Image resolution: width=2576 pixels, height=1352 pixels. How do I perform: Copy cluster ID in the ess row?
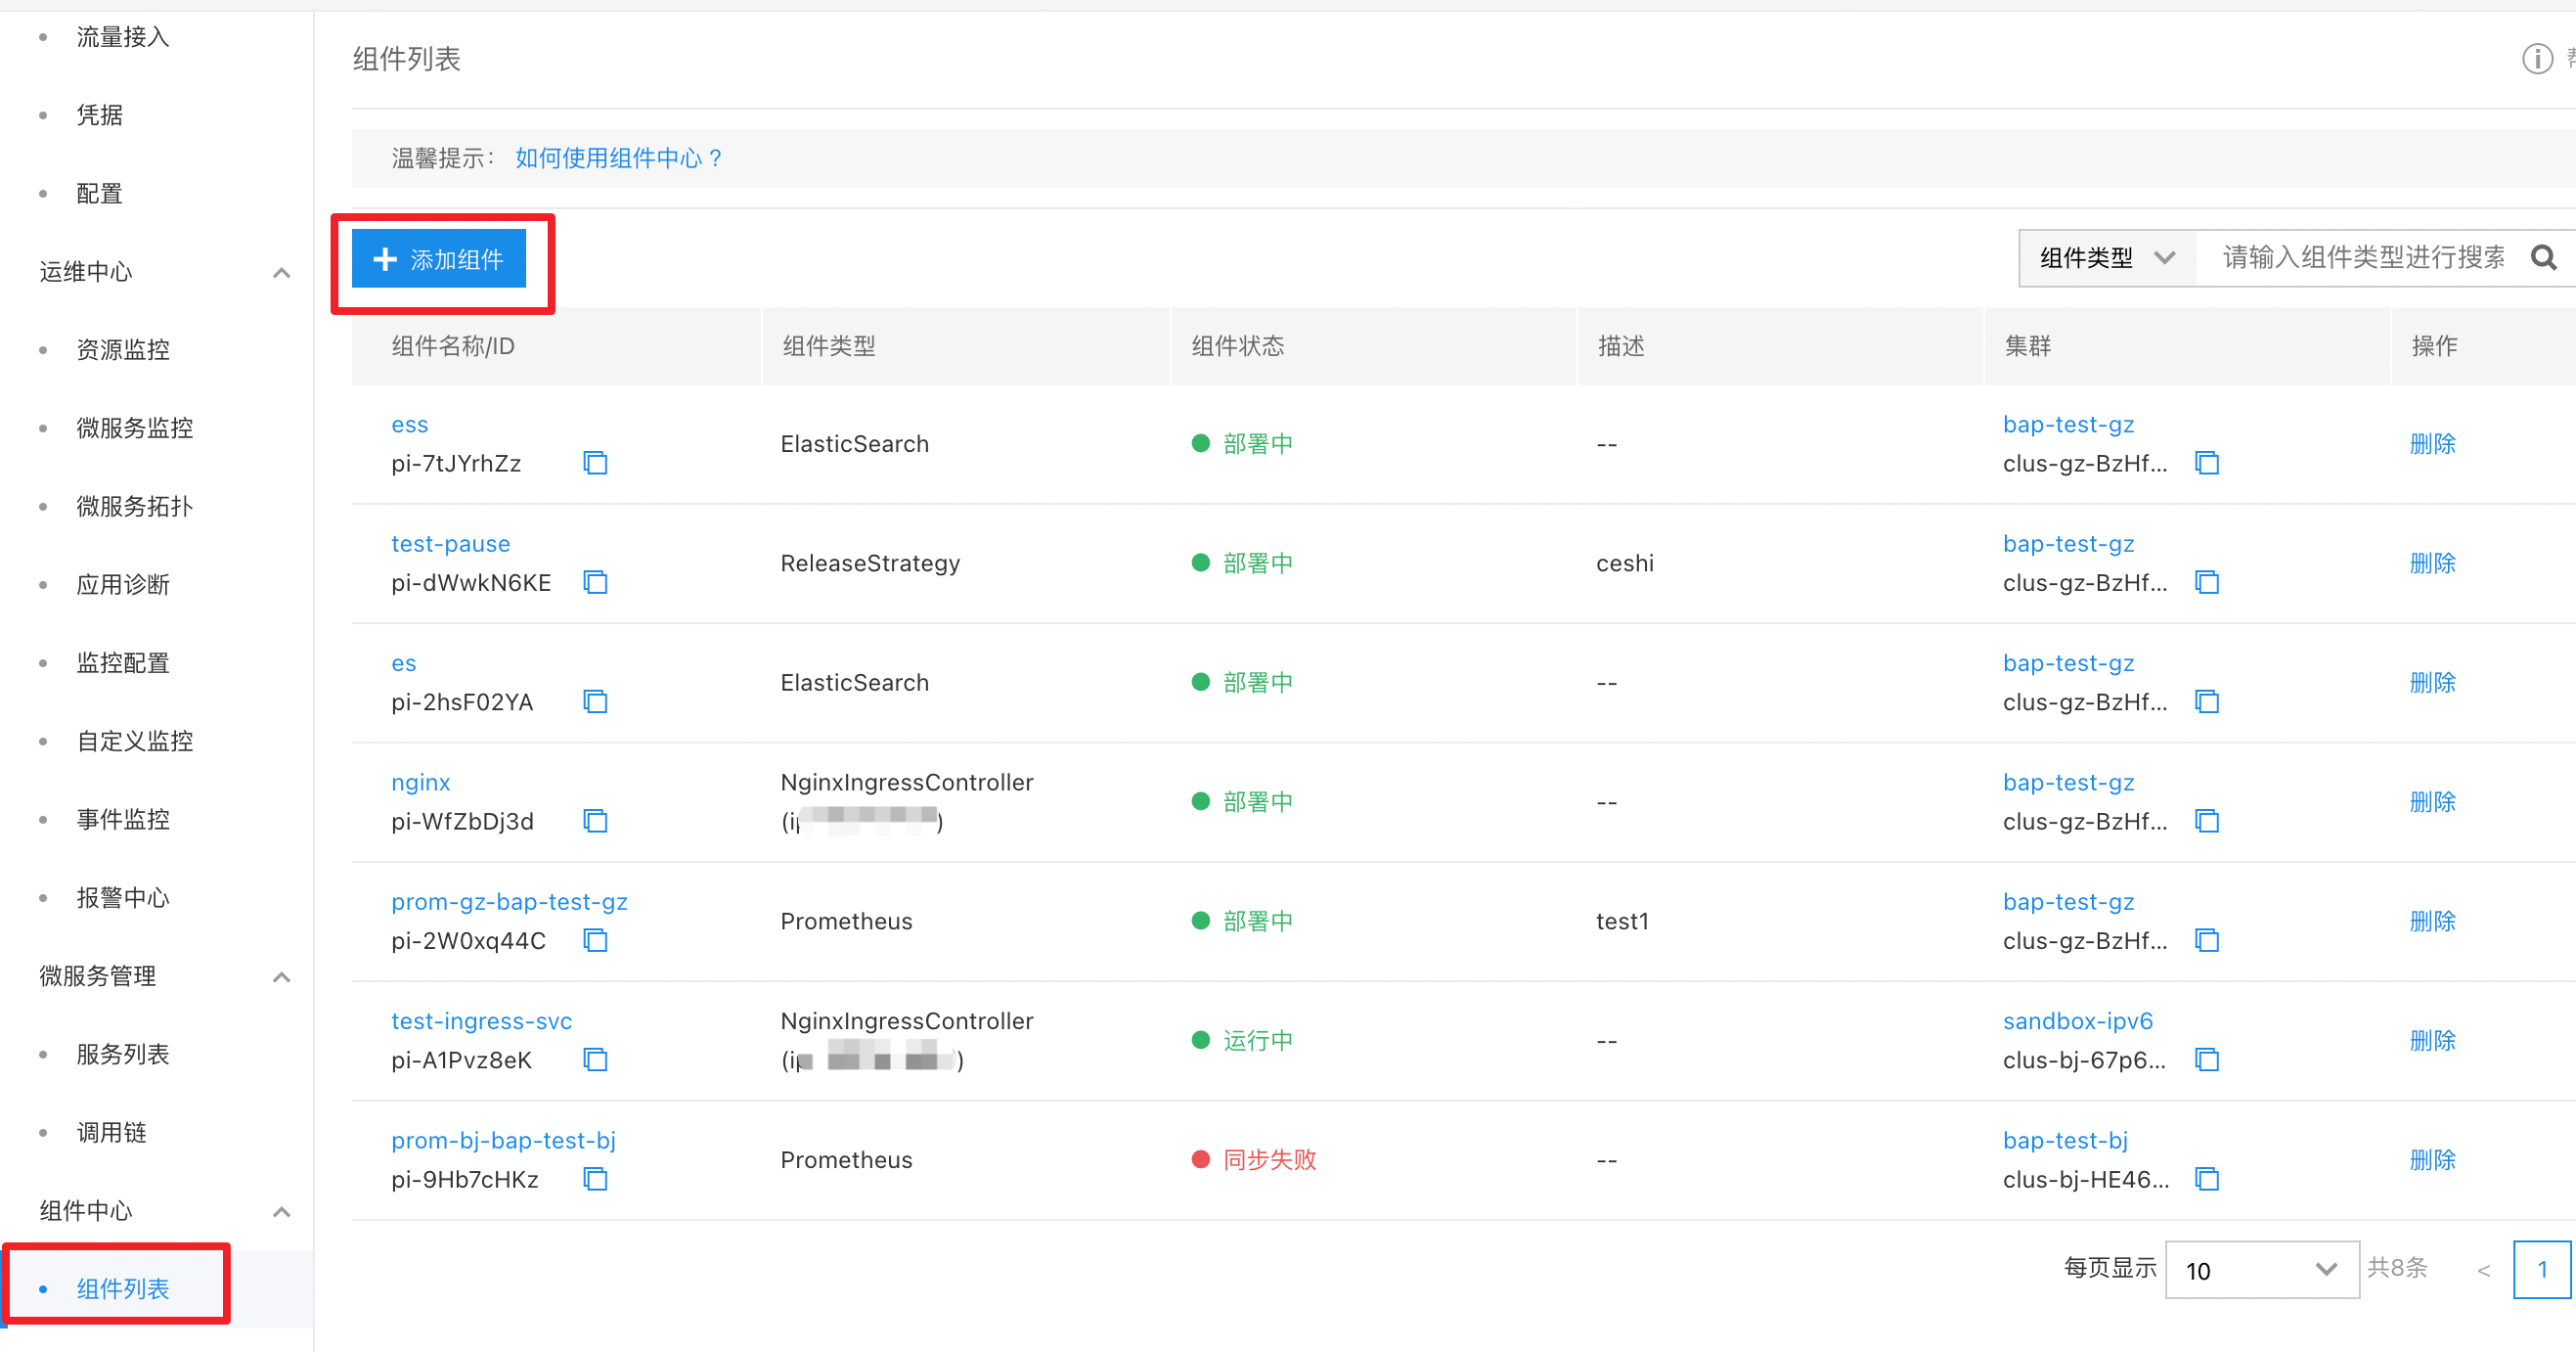pyautogui.click(x=2207, y=463)
